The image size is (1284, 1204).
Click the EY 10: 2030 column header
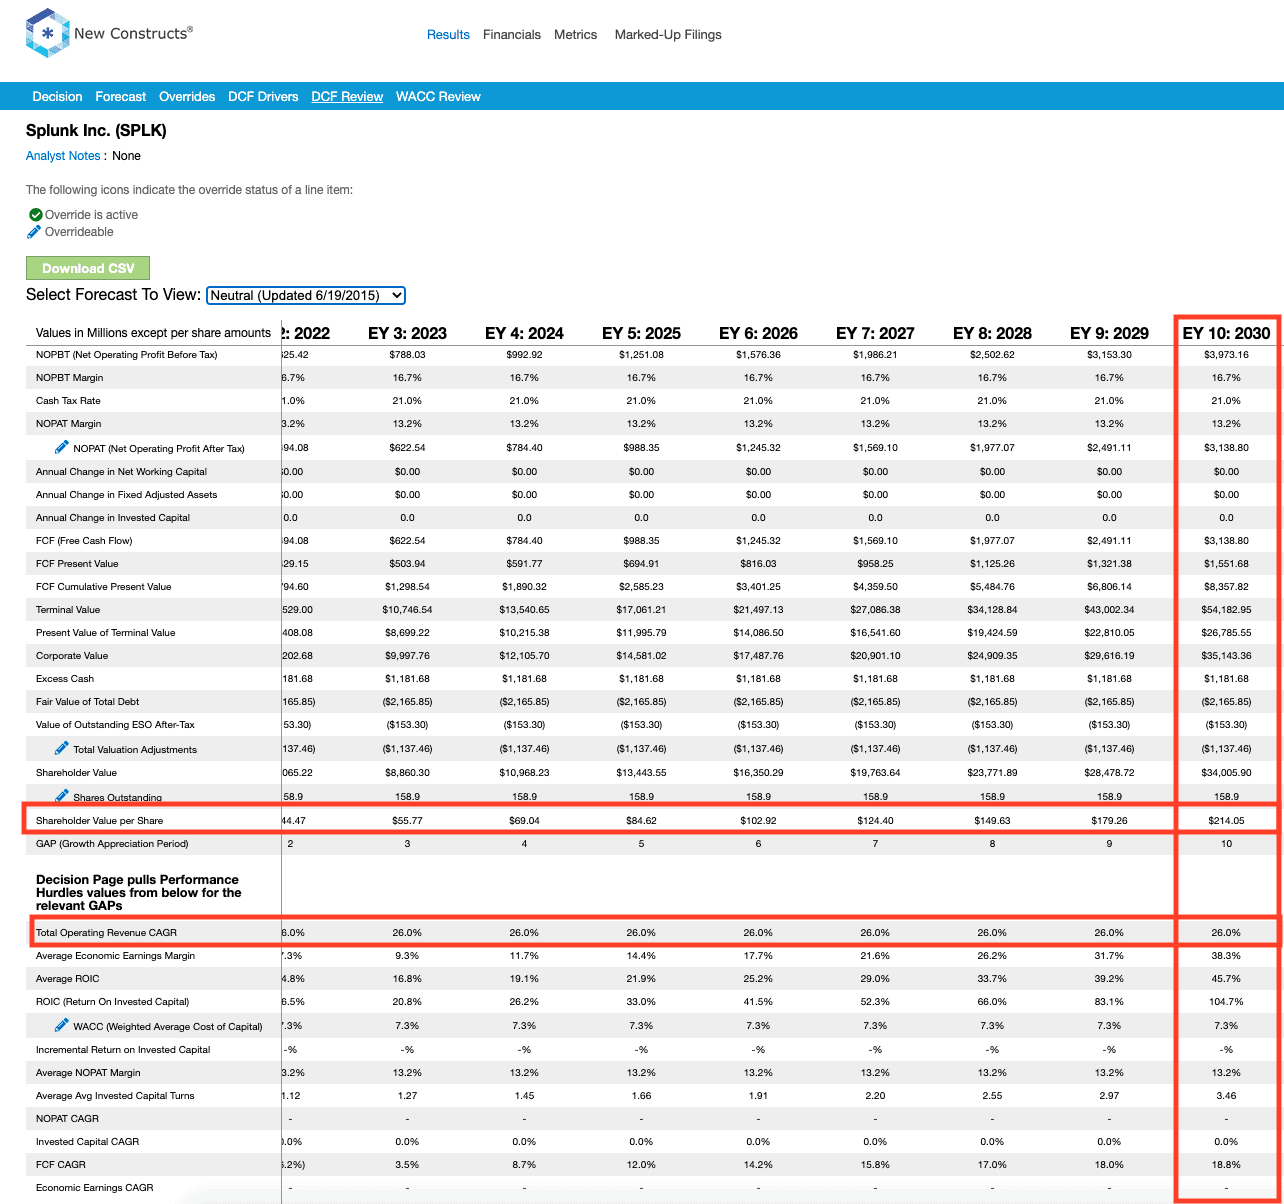click(x=1226, y=333)
